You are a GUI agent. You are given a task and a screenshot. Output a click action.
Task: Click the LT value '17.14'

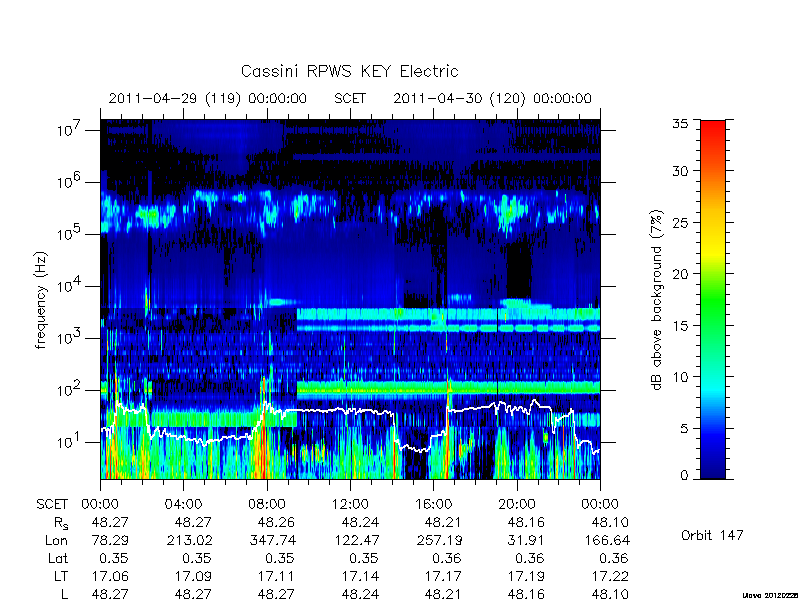click(x=360, y=576)
